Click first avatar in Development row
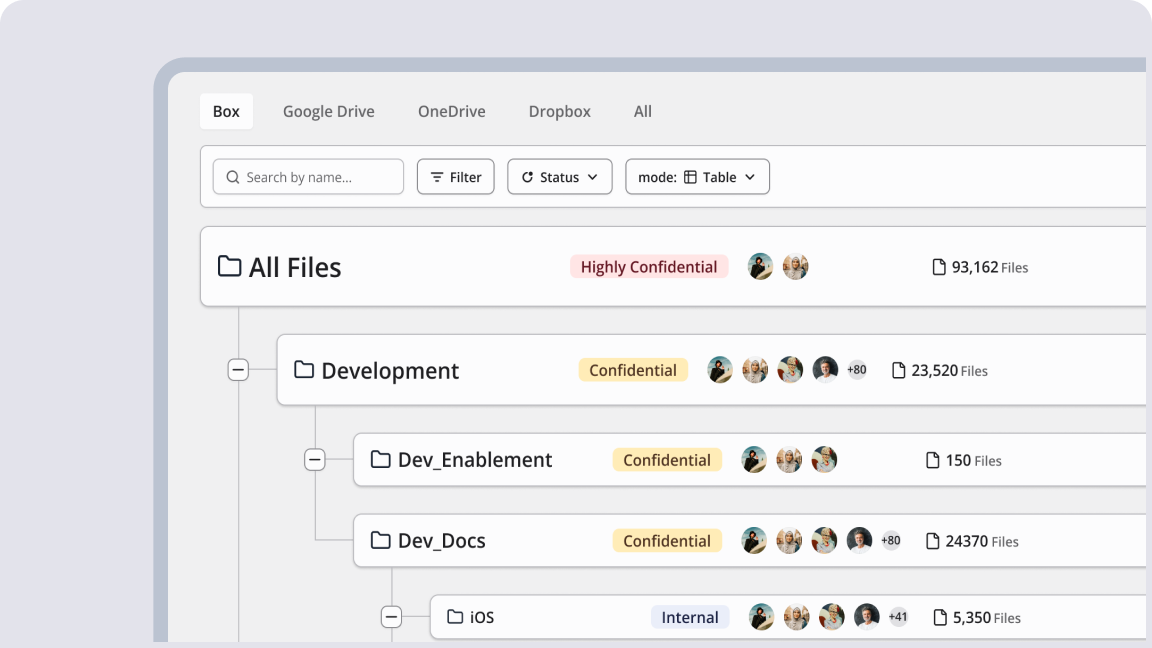The height and width of the screenshot is (648, 1152). [x=720, y=370]
